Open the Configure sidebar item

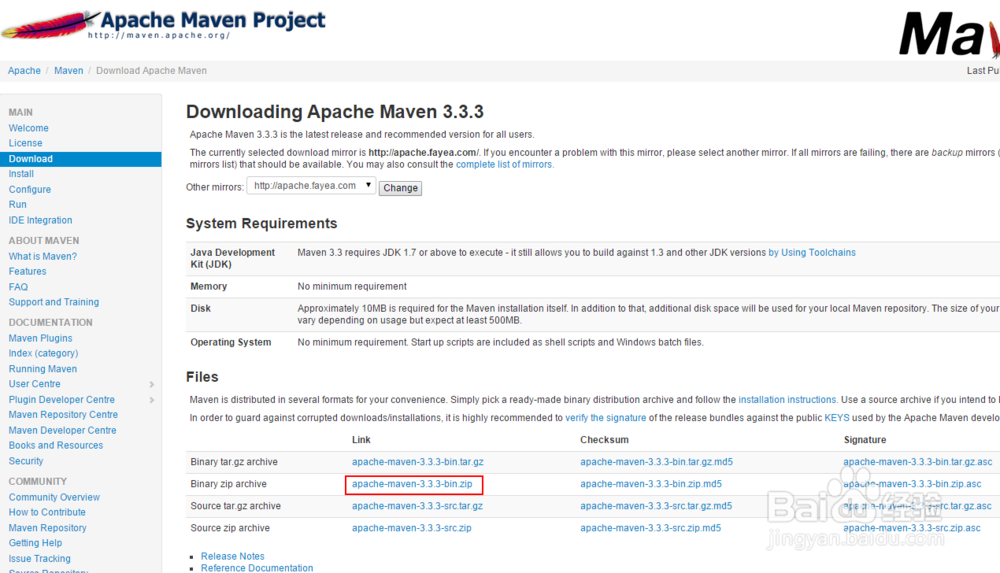click(x=30, y=190)
